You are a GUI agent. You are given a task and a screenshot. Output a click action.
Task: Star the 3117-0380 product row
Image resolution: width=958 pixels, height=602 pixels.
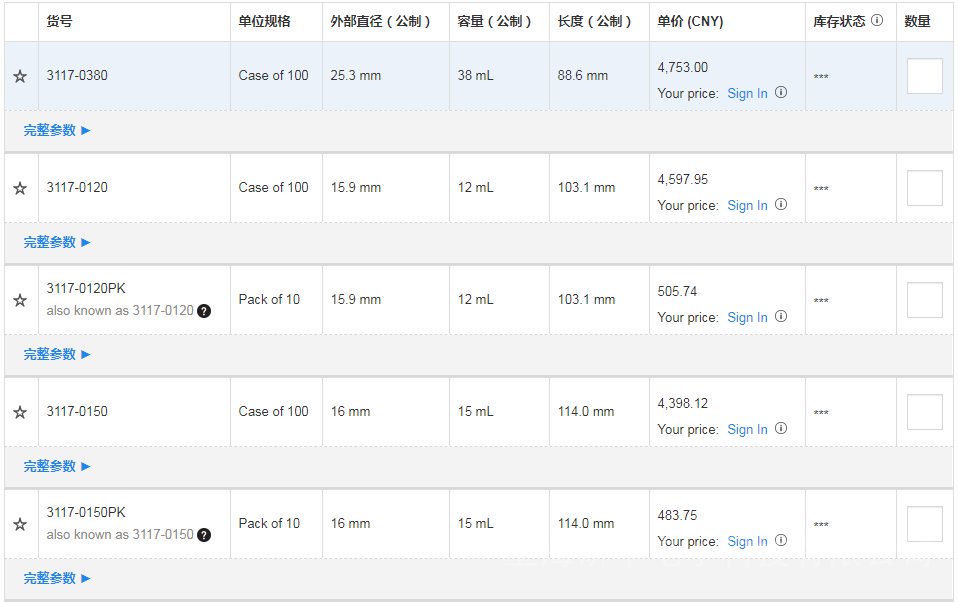(19, 76)
